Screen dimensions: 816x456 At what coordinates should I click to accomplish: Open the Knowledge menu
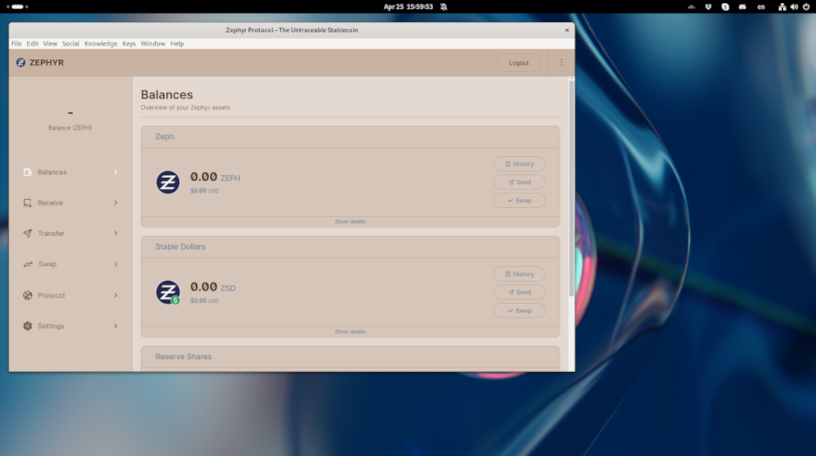101,44
